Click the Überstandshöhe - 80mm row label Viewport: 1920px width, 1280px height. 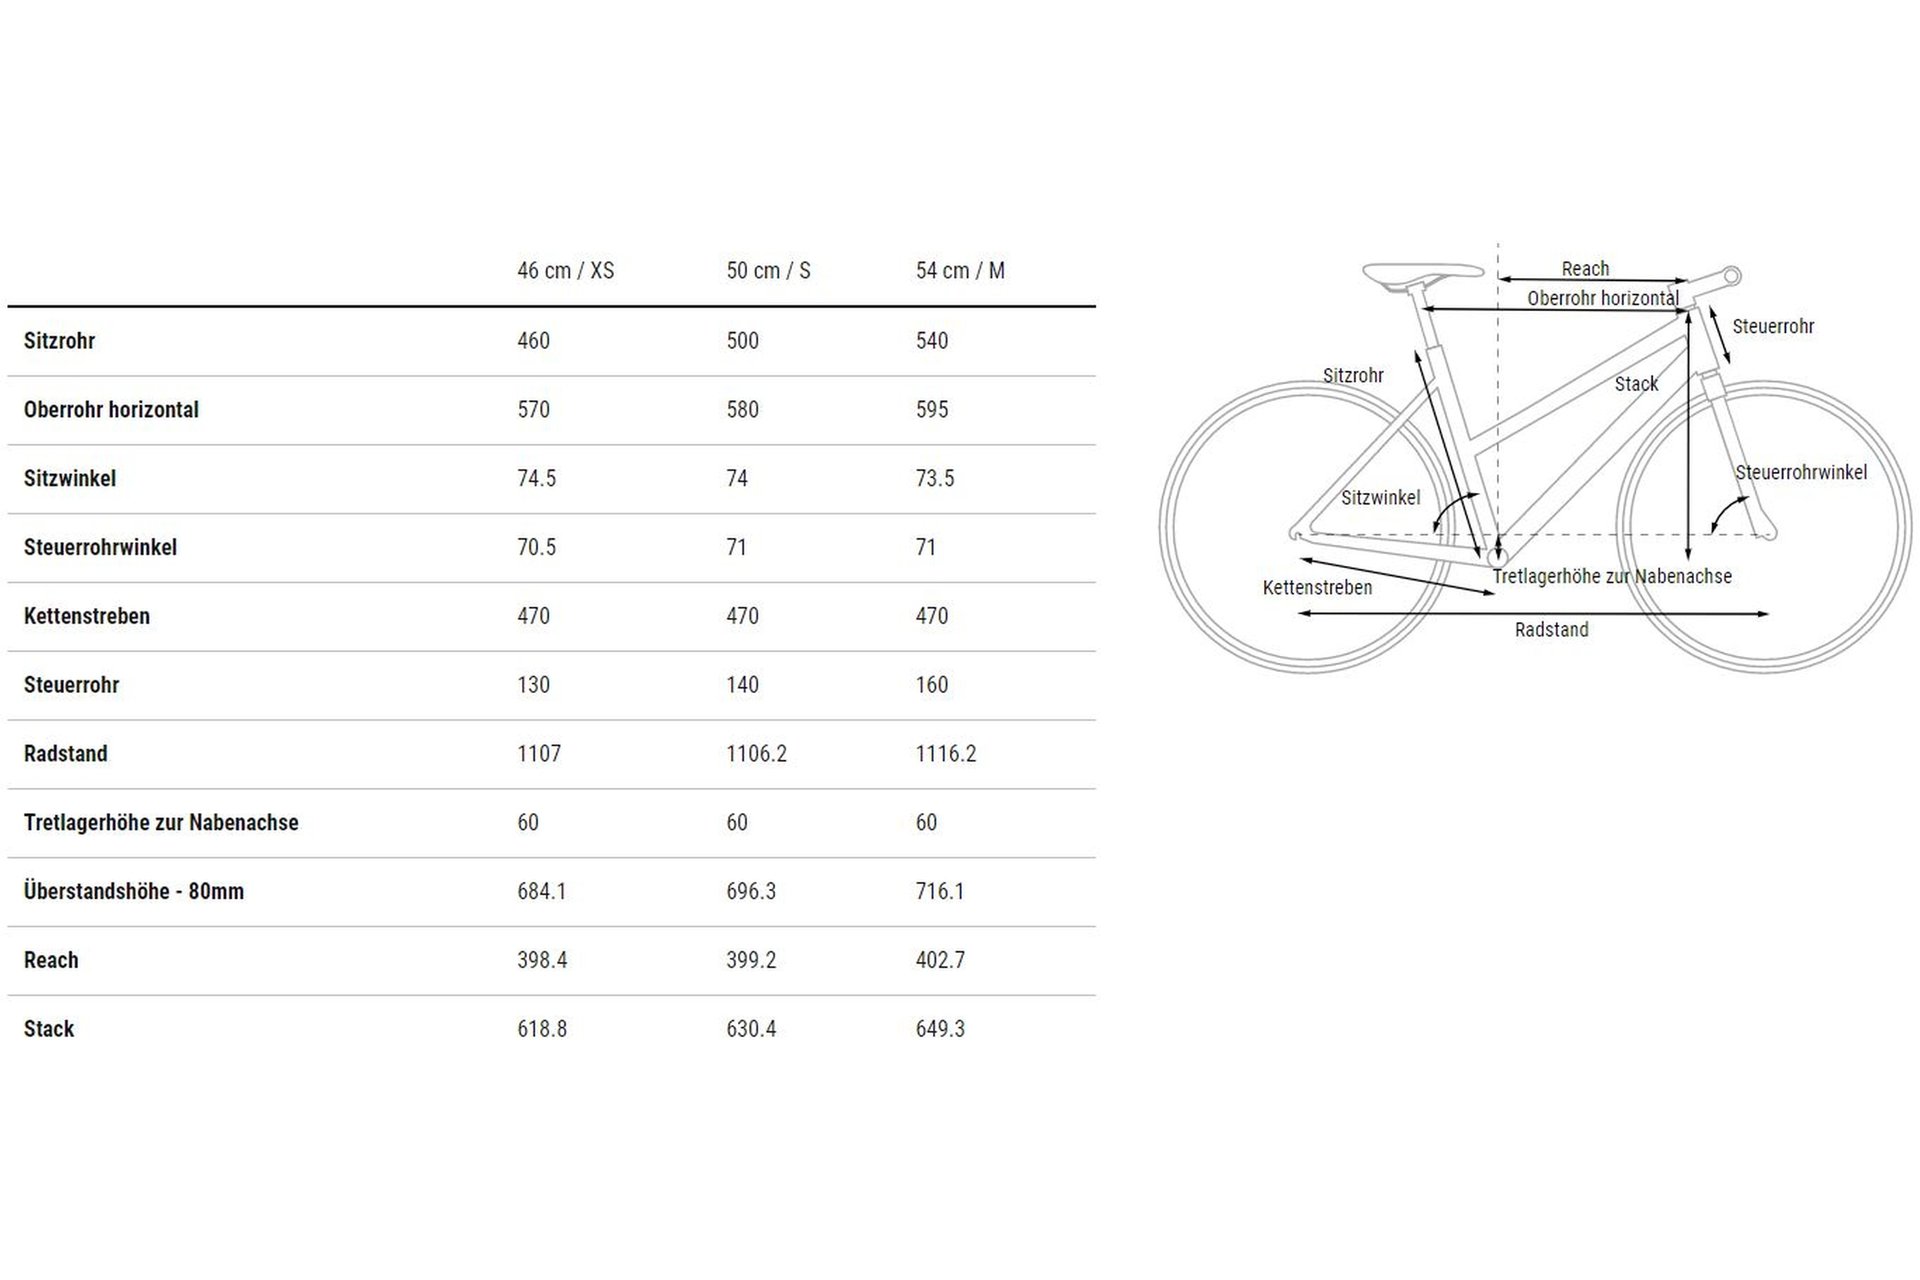(134, 891)
